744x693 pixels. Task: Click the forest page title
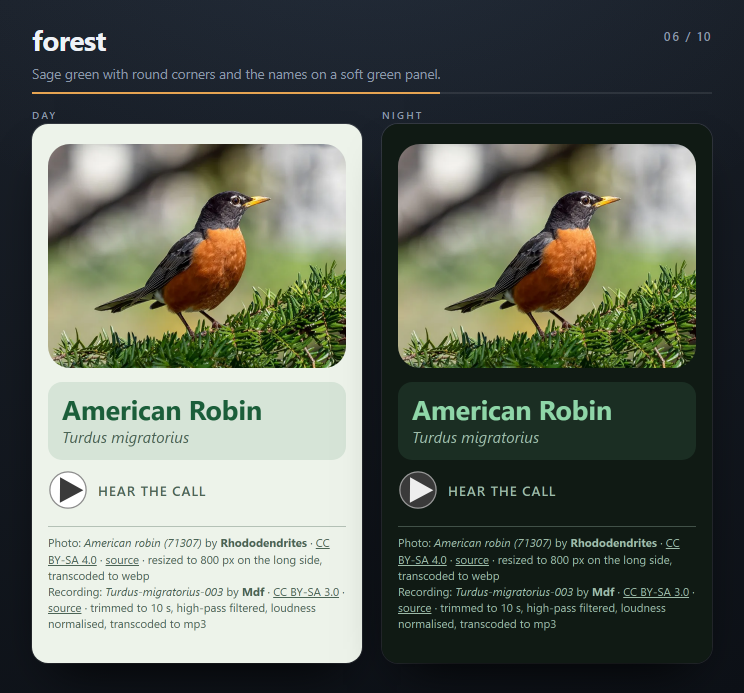pos(69,41)
